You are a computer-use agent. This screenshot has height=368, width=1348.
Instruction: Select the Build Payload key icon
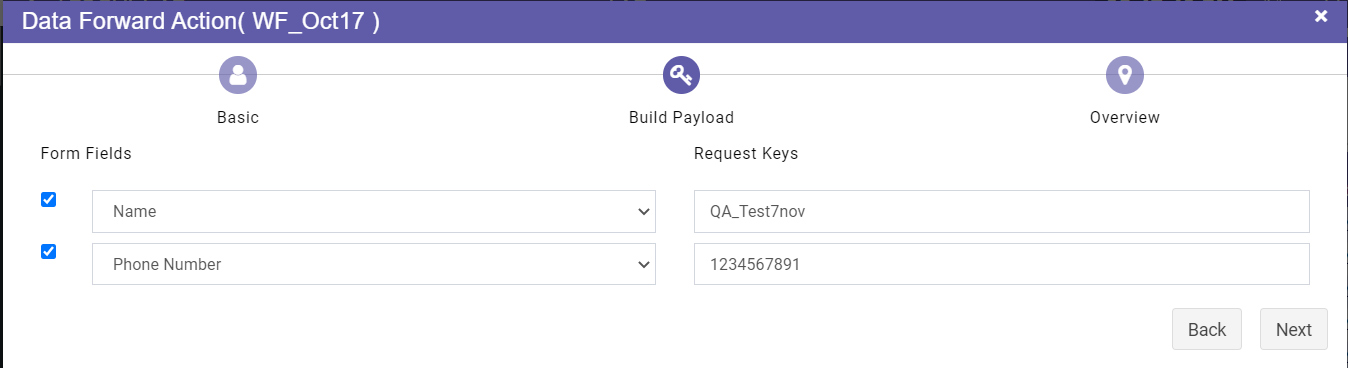(681, 74)
